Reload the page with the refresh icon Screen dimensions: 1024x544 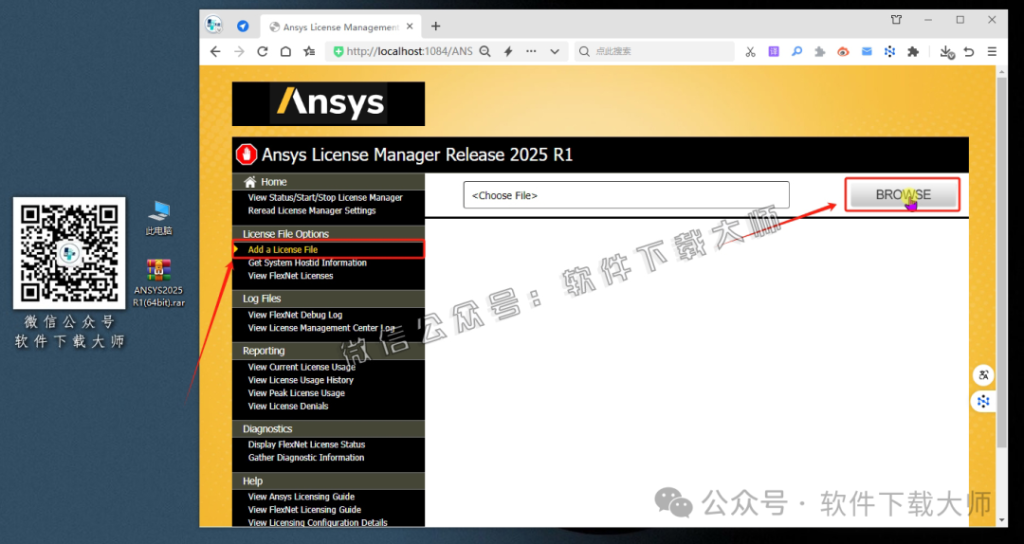point(262,52)
